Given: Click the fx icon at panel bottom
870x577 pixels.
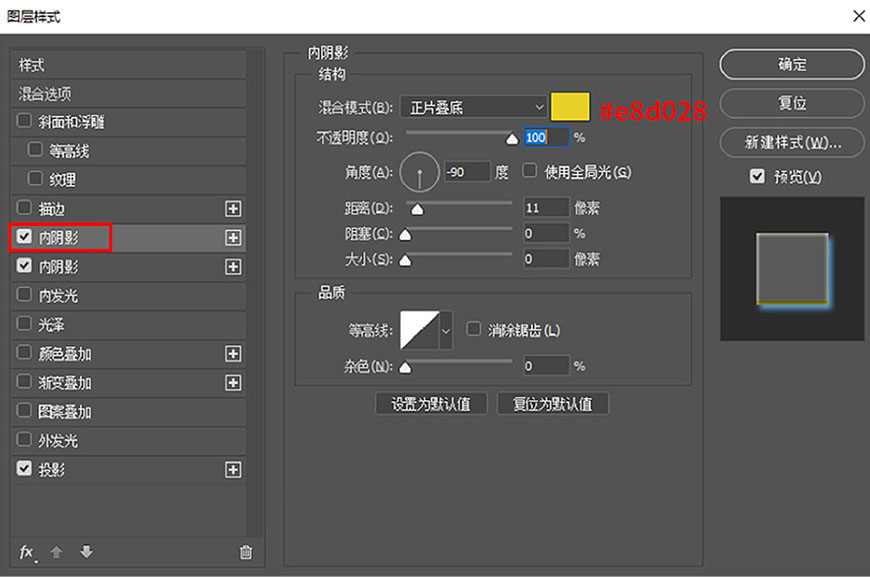Looking at the screenshot, I should tap(25, 552).
